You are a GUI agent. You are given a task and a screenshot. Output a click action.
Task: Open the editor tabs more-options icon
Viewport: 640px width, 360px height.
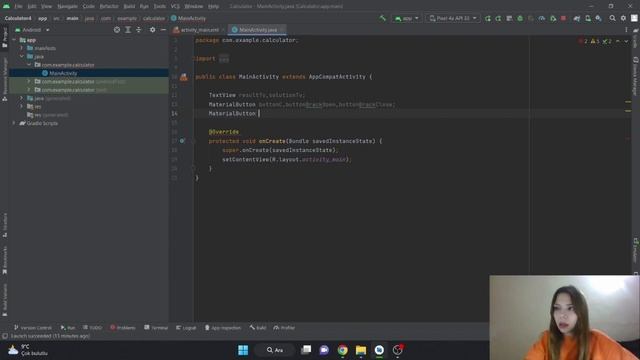pos(626,30)
